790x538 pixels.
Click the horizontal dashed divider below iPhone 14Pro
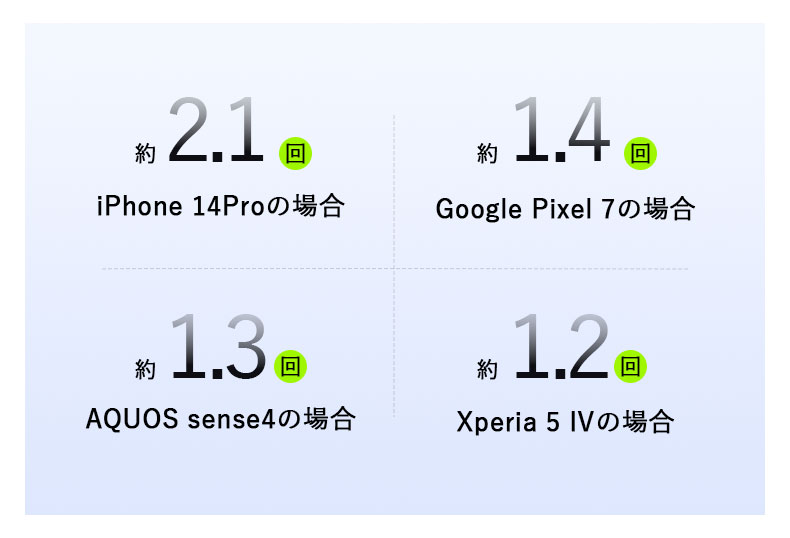tap(248, 268)
